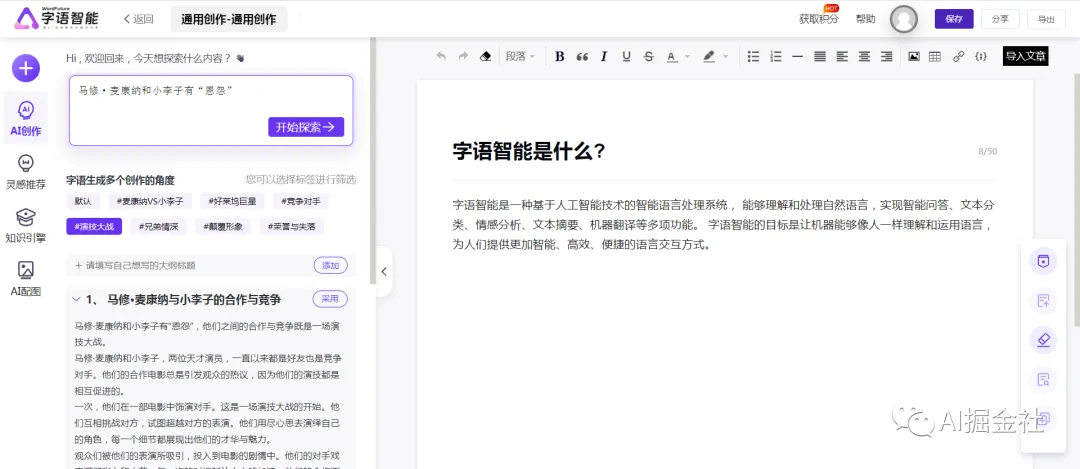Focus the topic prompt text box
The height and width of the screenshot is (469, 1080).
pos(211,110)
